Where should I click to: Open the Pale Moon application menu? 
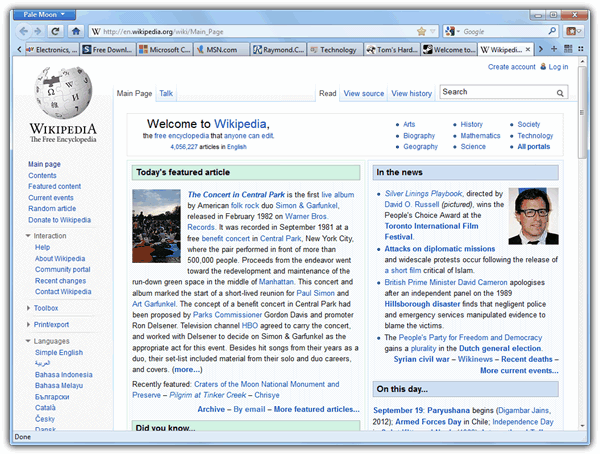tap(44, 15)
